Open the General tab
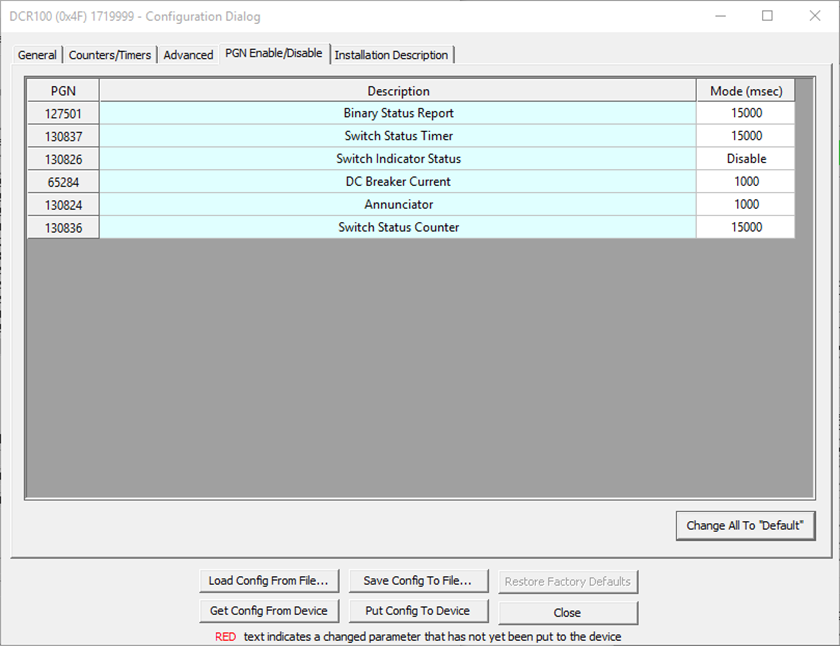Image resolution: width=840 pixels, height=646 pixels. [37, 55]
